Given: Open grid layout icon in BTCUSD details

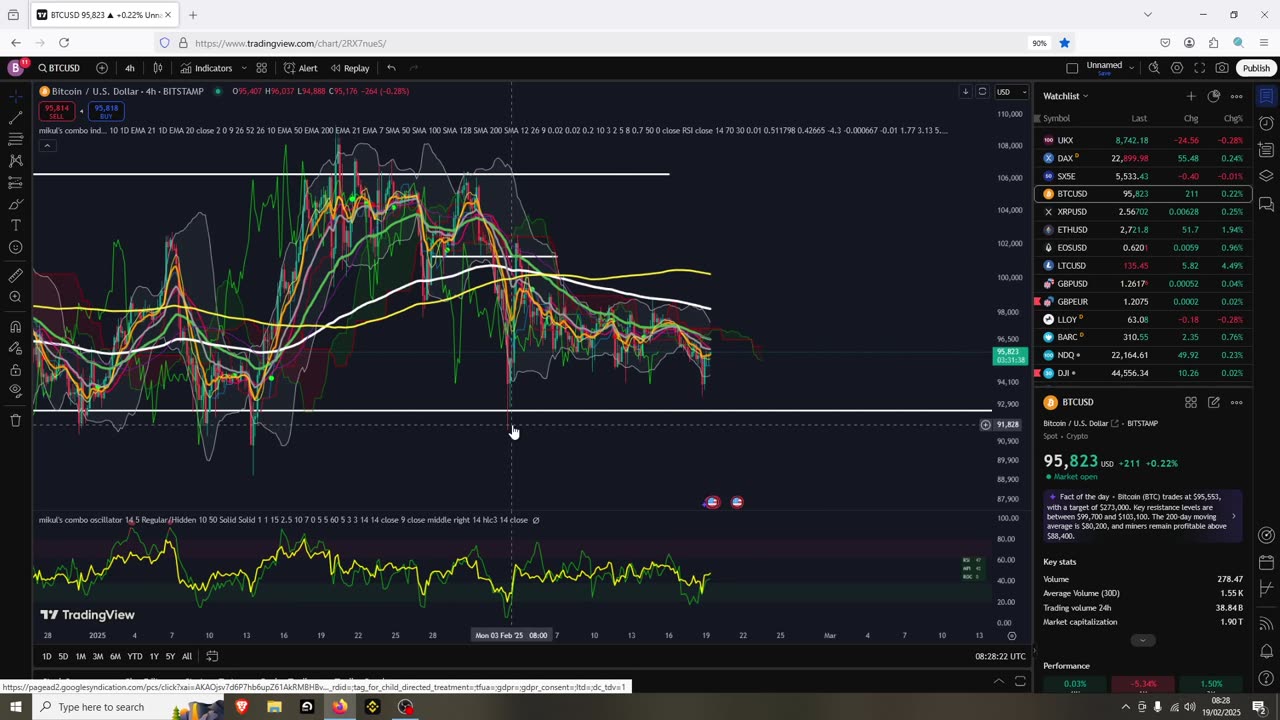Looking at the screenshot, I should pos(1191,402).
